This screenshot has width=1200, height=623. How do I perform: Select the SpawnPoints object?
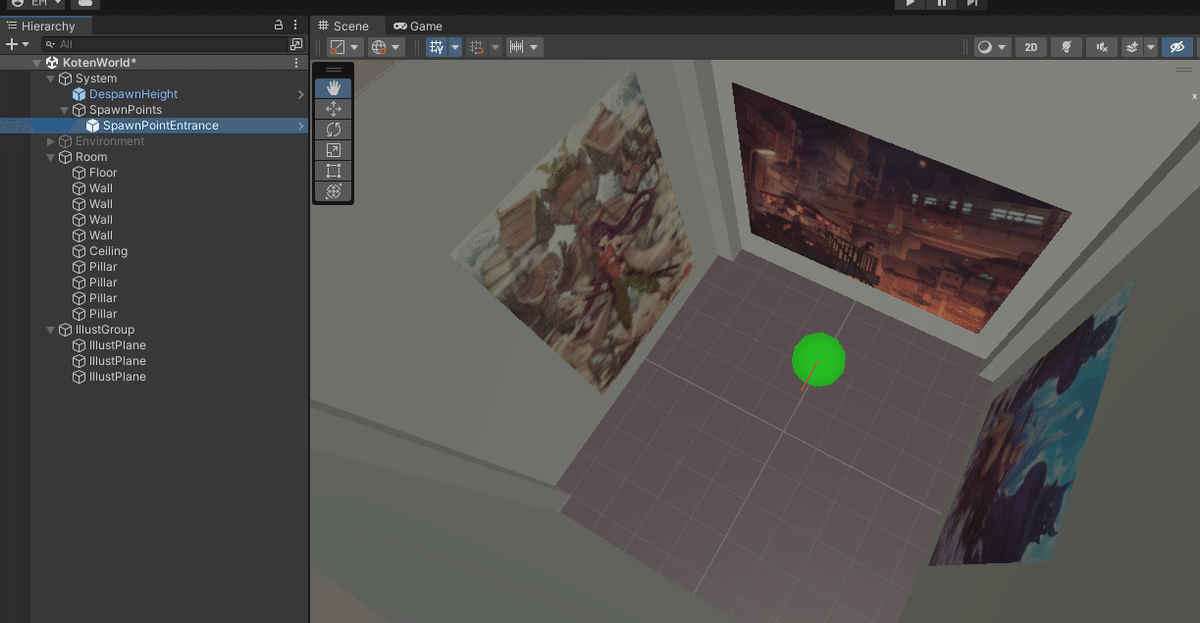125,110
